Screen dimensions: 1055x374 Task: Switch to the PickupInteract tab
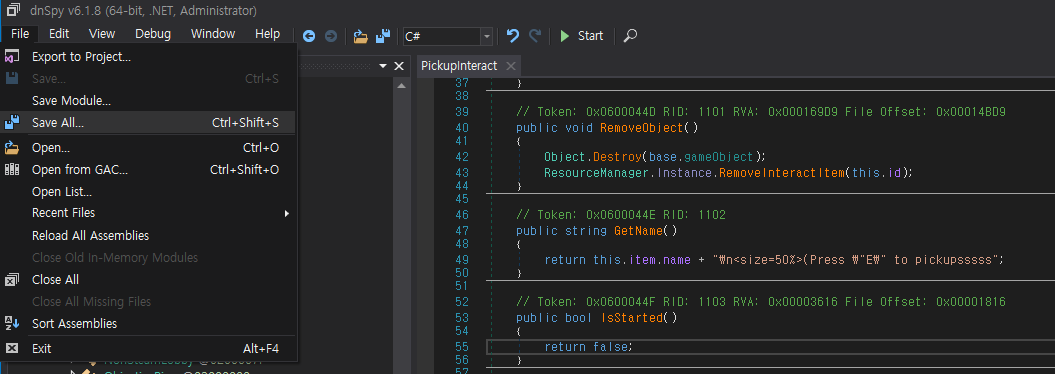pos(459,66)
